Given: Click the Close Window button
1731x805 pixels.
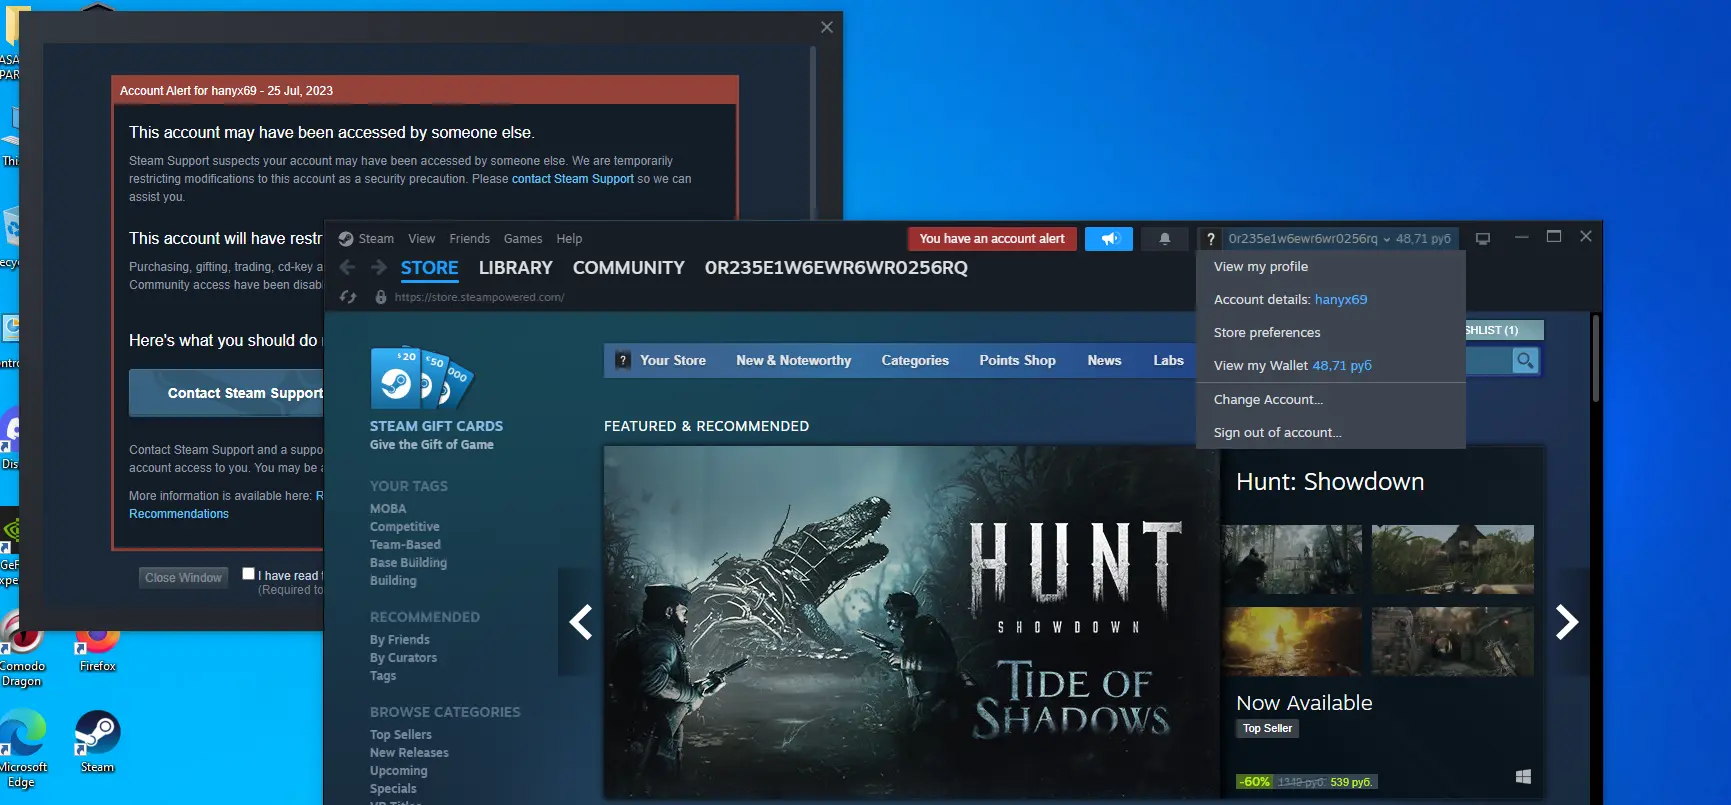Looking at the screenshot, I should (x=183, y=578).
